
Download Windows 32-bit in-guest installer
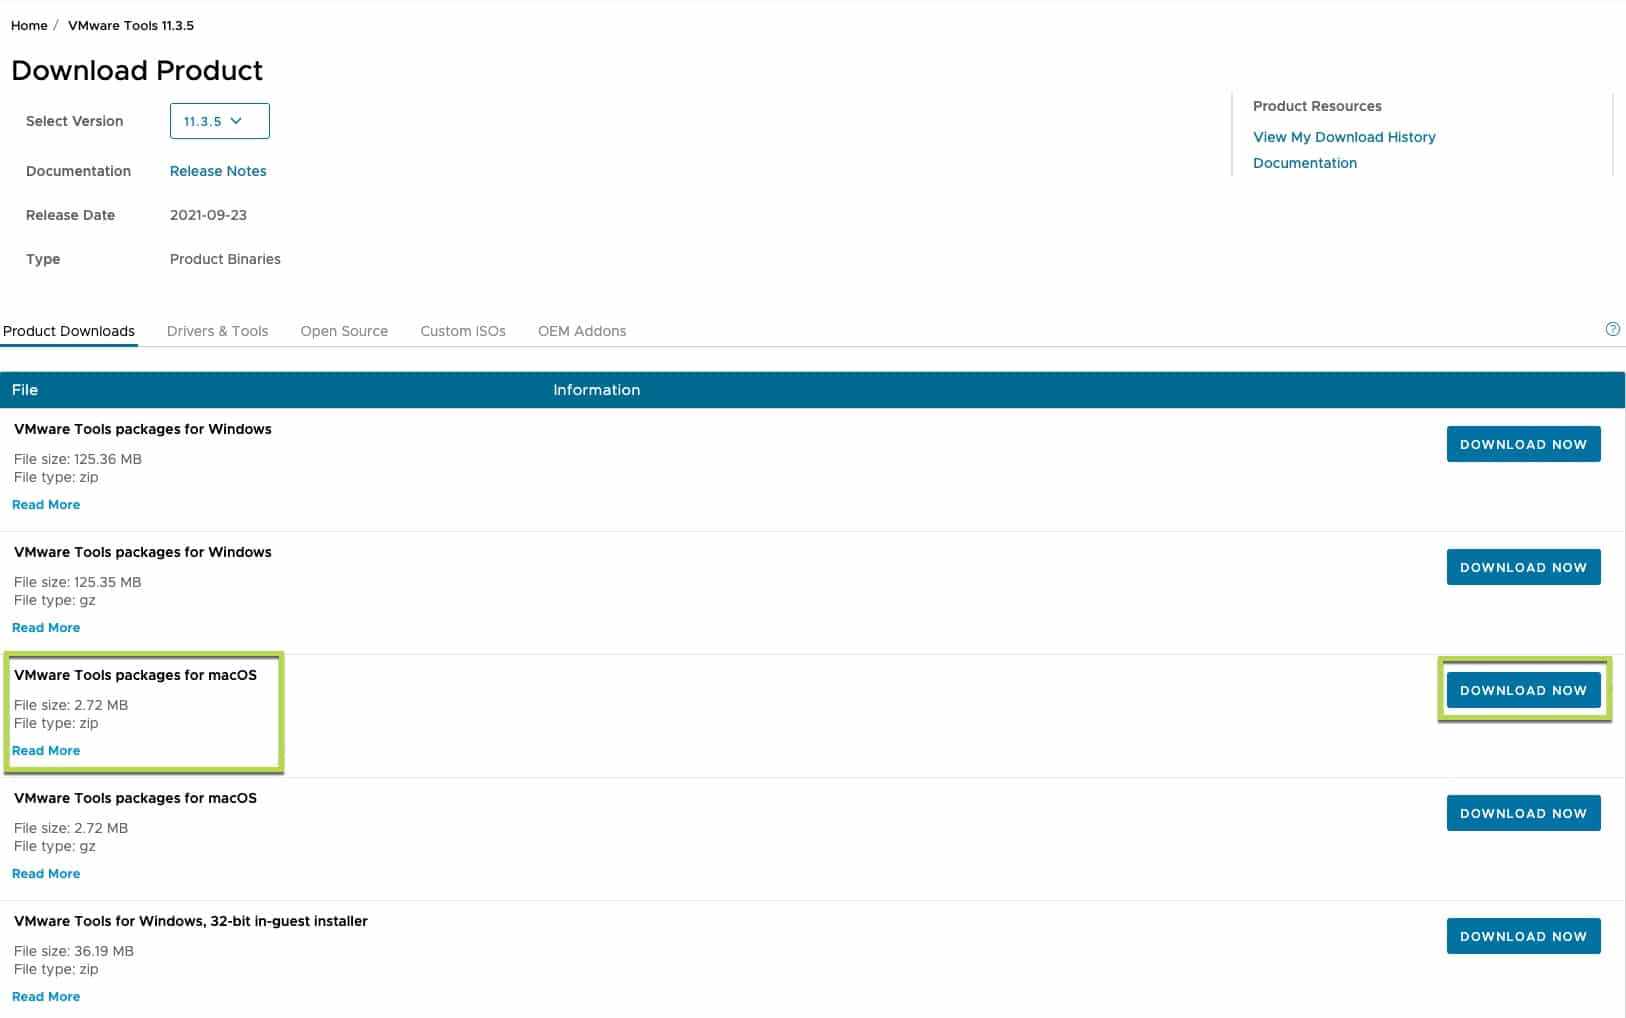pyautogui.click(x=1523, y=936)
